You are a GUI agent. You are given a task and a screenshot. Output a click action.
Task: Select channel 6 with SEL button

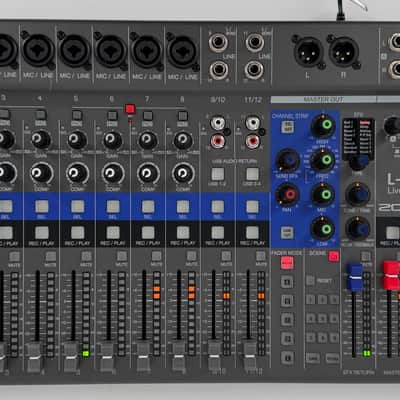113,207
